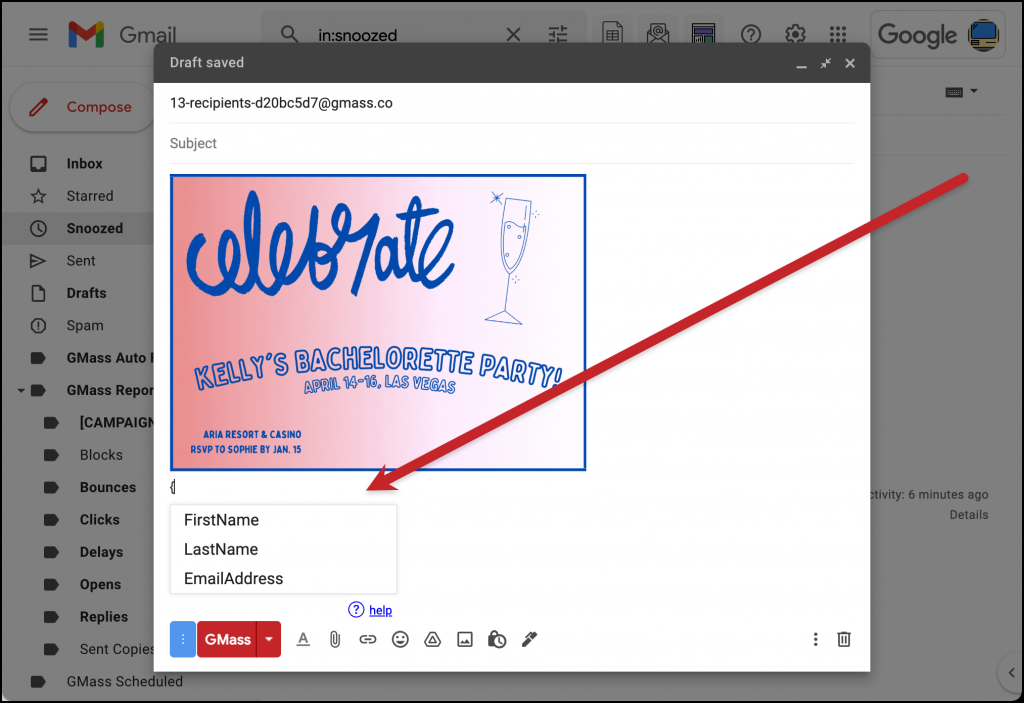
Task: Open GMass settings dropdown arrow
Action: tap(268, 639)
